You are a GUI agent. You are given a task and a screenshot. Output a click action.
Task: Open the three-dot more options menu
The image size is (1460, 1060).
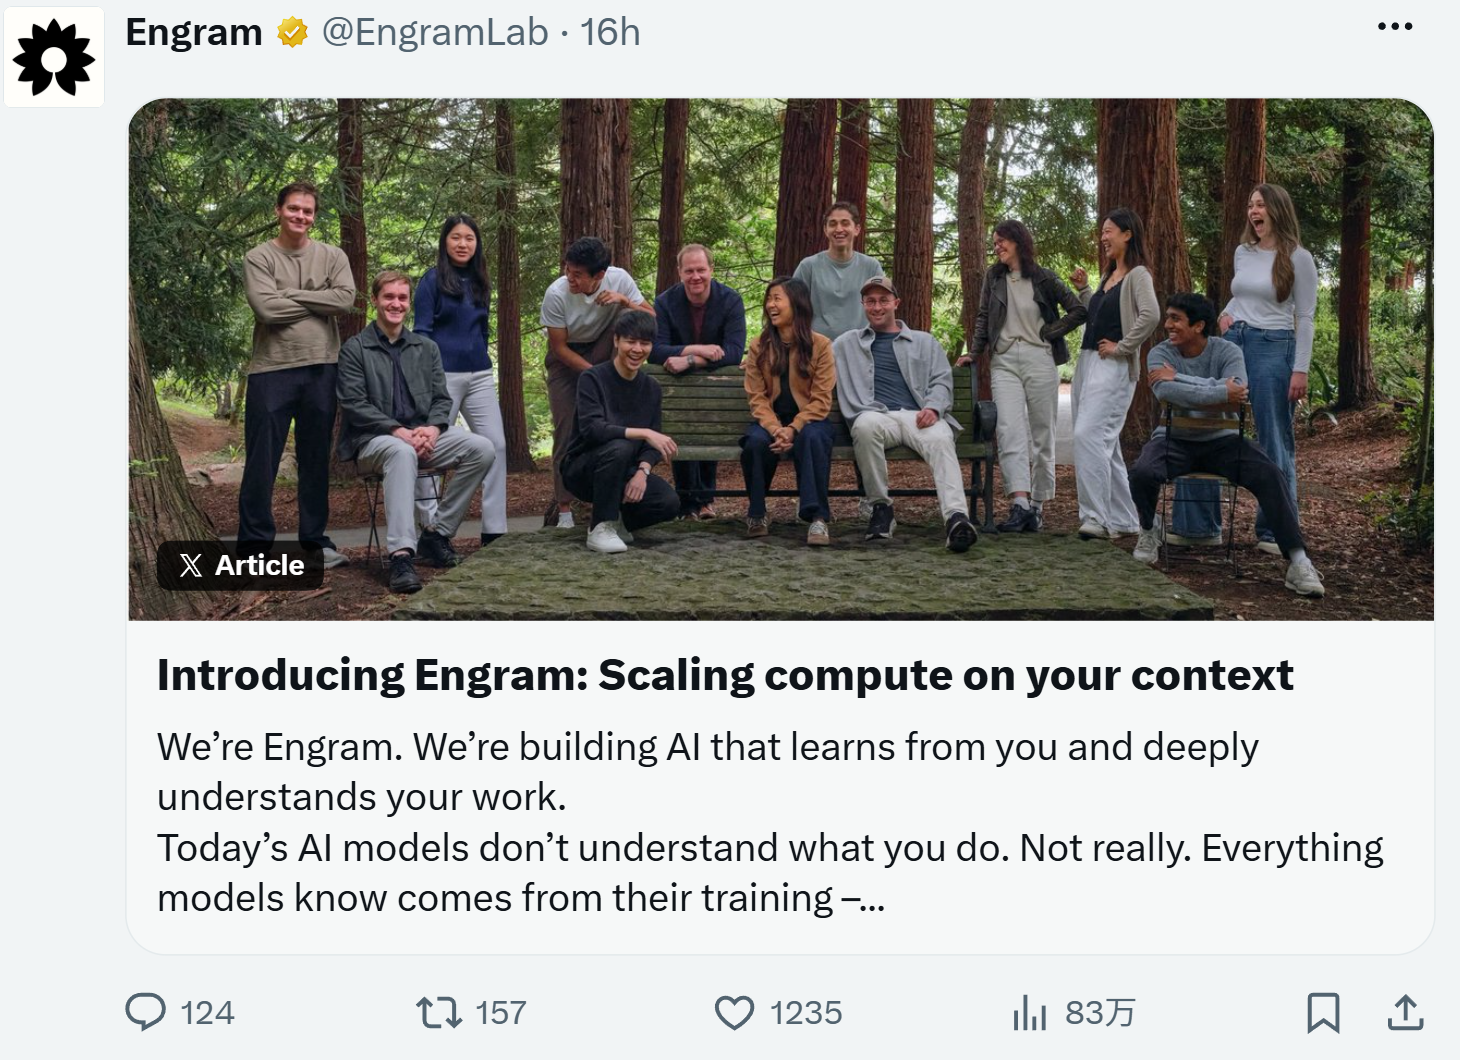pyautogui.click(x=1395, y=26)
